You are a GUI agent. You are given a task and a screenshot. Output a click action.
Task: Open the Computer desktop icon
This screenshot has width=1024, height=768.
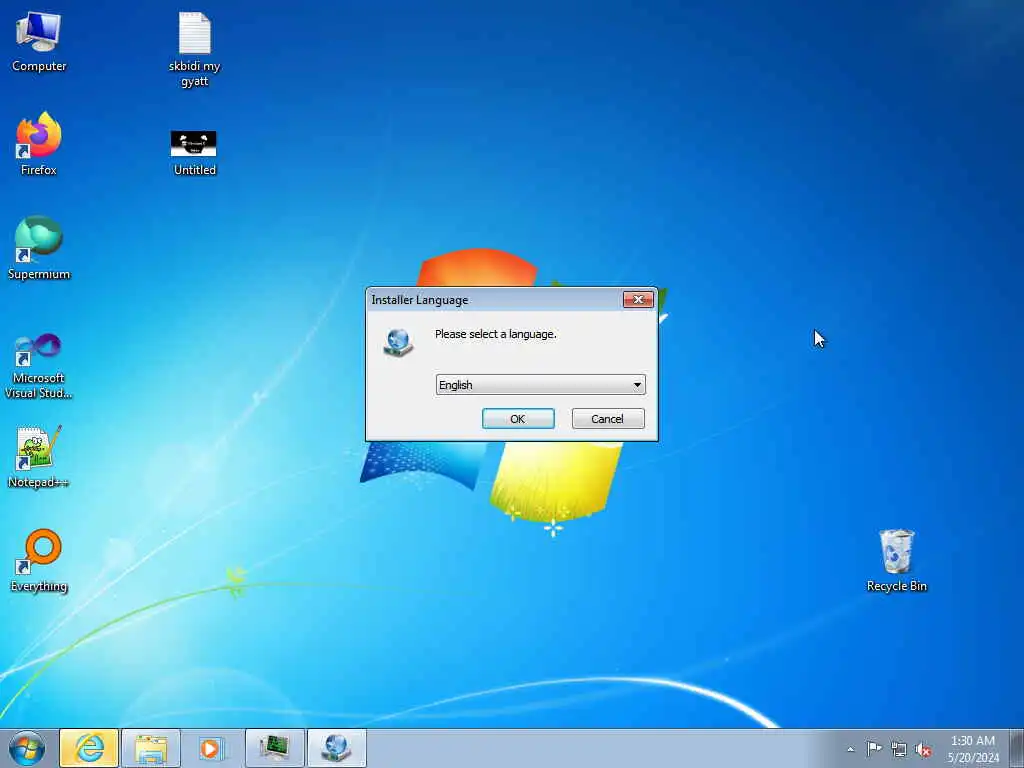(x=39, y=42)
